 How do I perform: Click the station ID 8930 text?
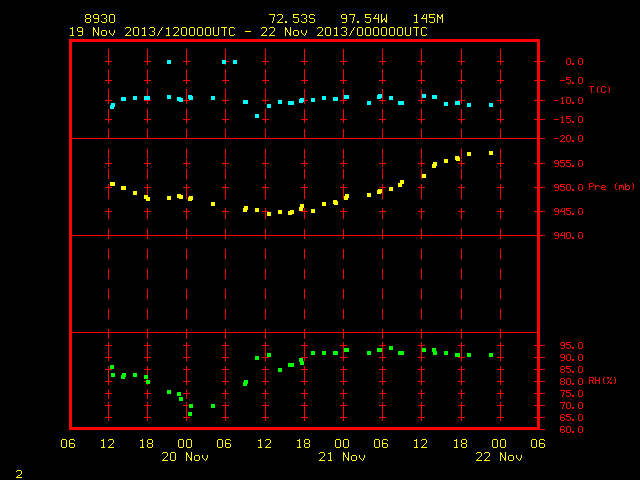pyautogui.click(x=100, y=19)
